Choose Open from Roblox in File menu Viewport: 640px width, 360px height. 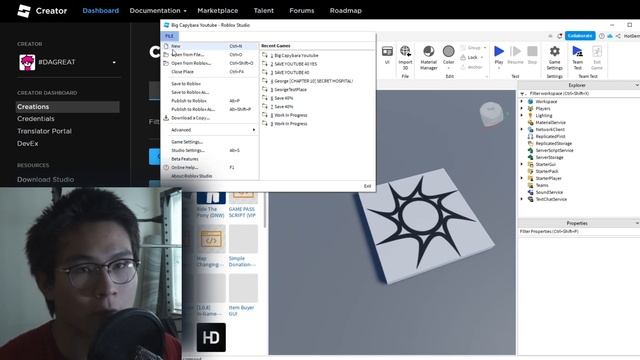pos(210,63)
